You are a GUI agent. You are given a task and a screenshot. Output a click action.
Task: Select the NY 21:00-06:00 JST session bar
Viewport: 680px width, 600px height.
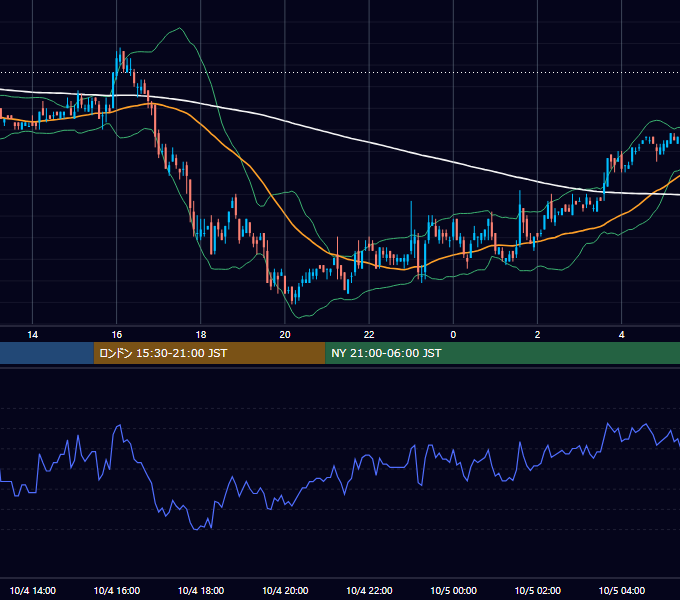coord(503,353)
